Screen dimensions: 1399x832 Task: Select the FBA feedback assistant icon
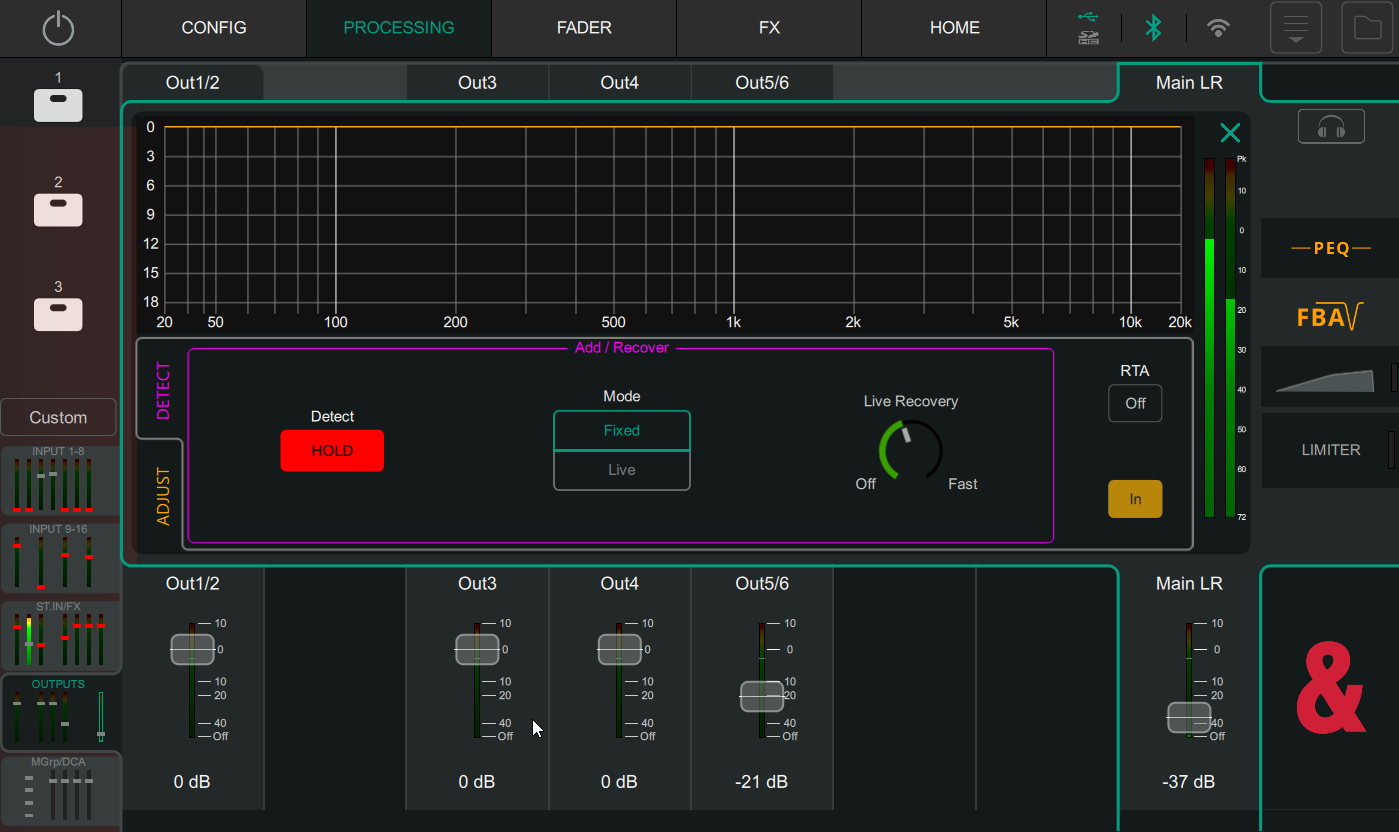[1329, 317]
